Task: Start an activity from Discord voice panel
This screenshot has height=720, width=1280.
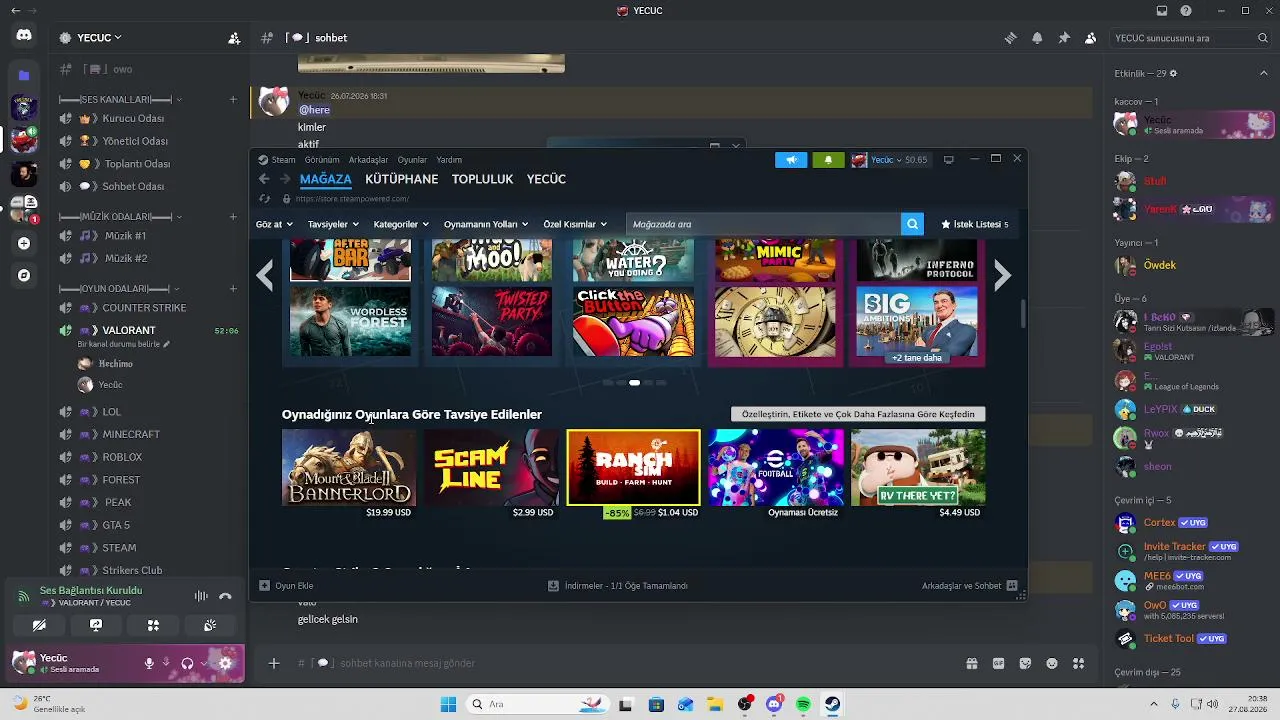Action: 153,626
